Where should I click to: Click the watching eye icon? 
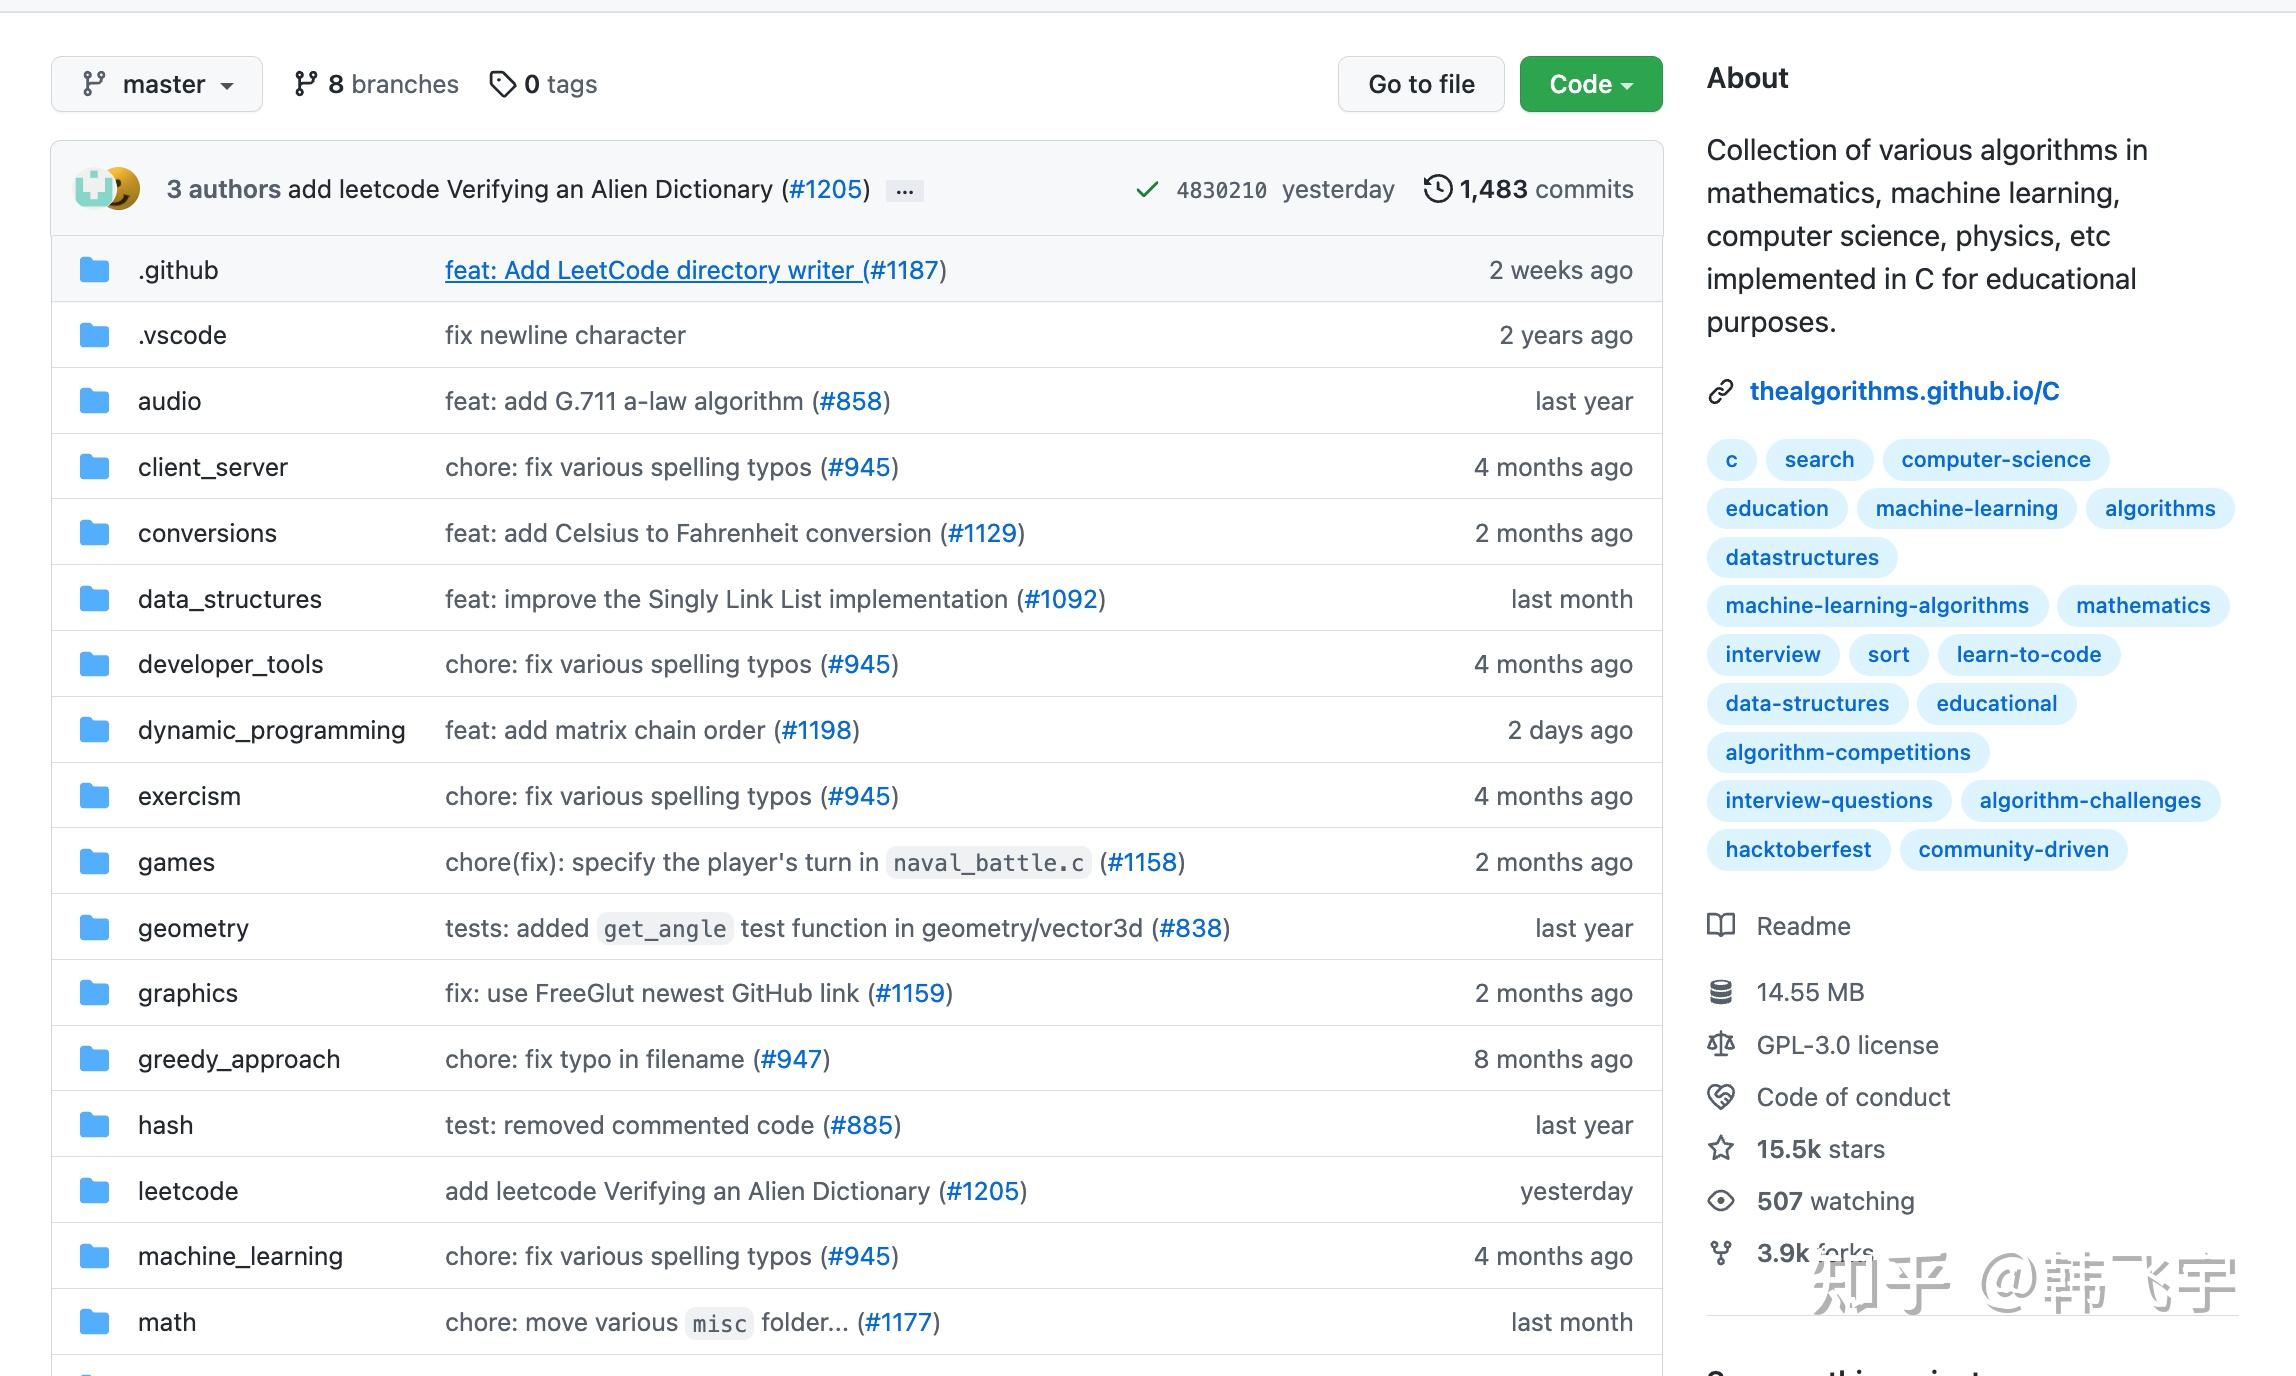pos(1720,1201)
